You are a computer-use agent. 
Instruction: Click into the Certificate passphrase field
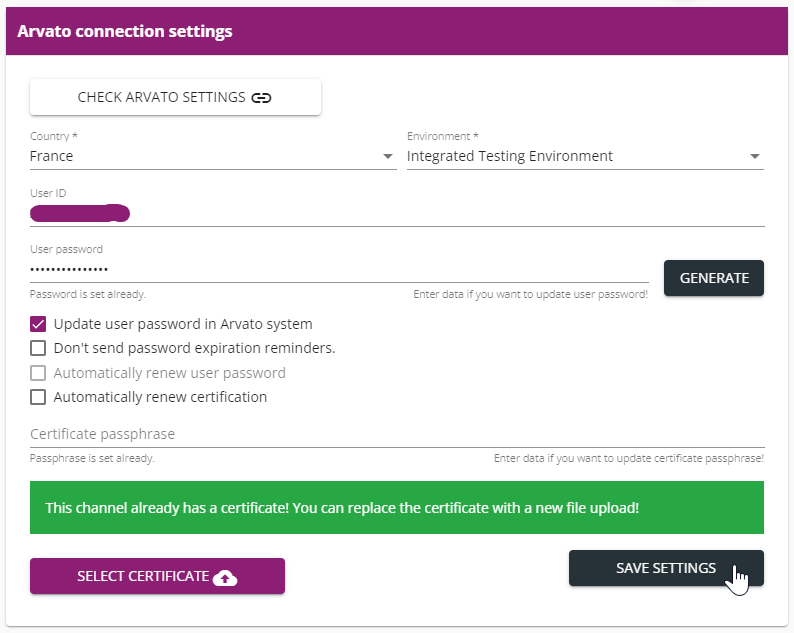[x=397, y=434]
